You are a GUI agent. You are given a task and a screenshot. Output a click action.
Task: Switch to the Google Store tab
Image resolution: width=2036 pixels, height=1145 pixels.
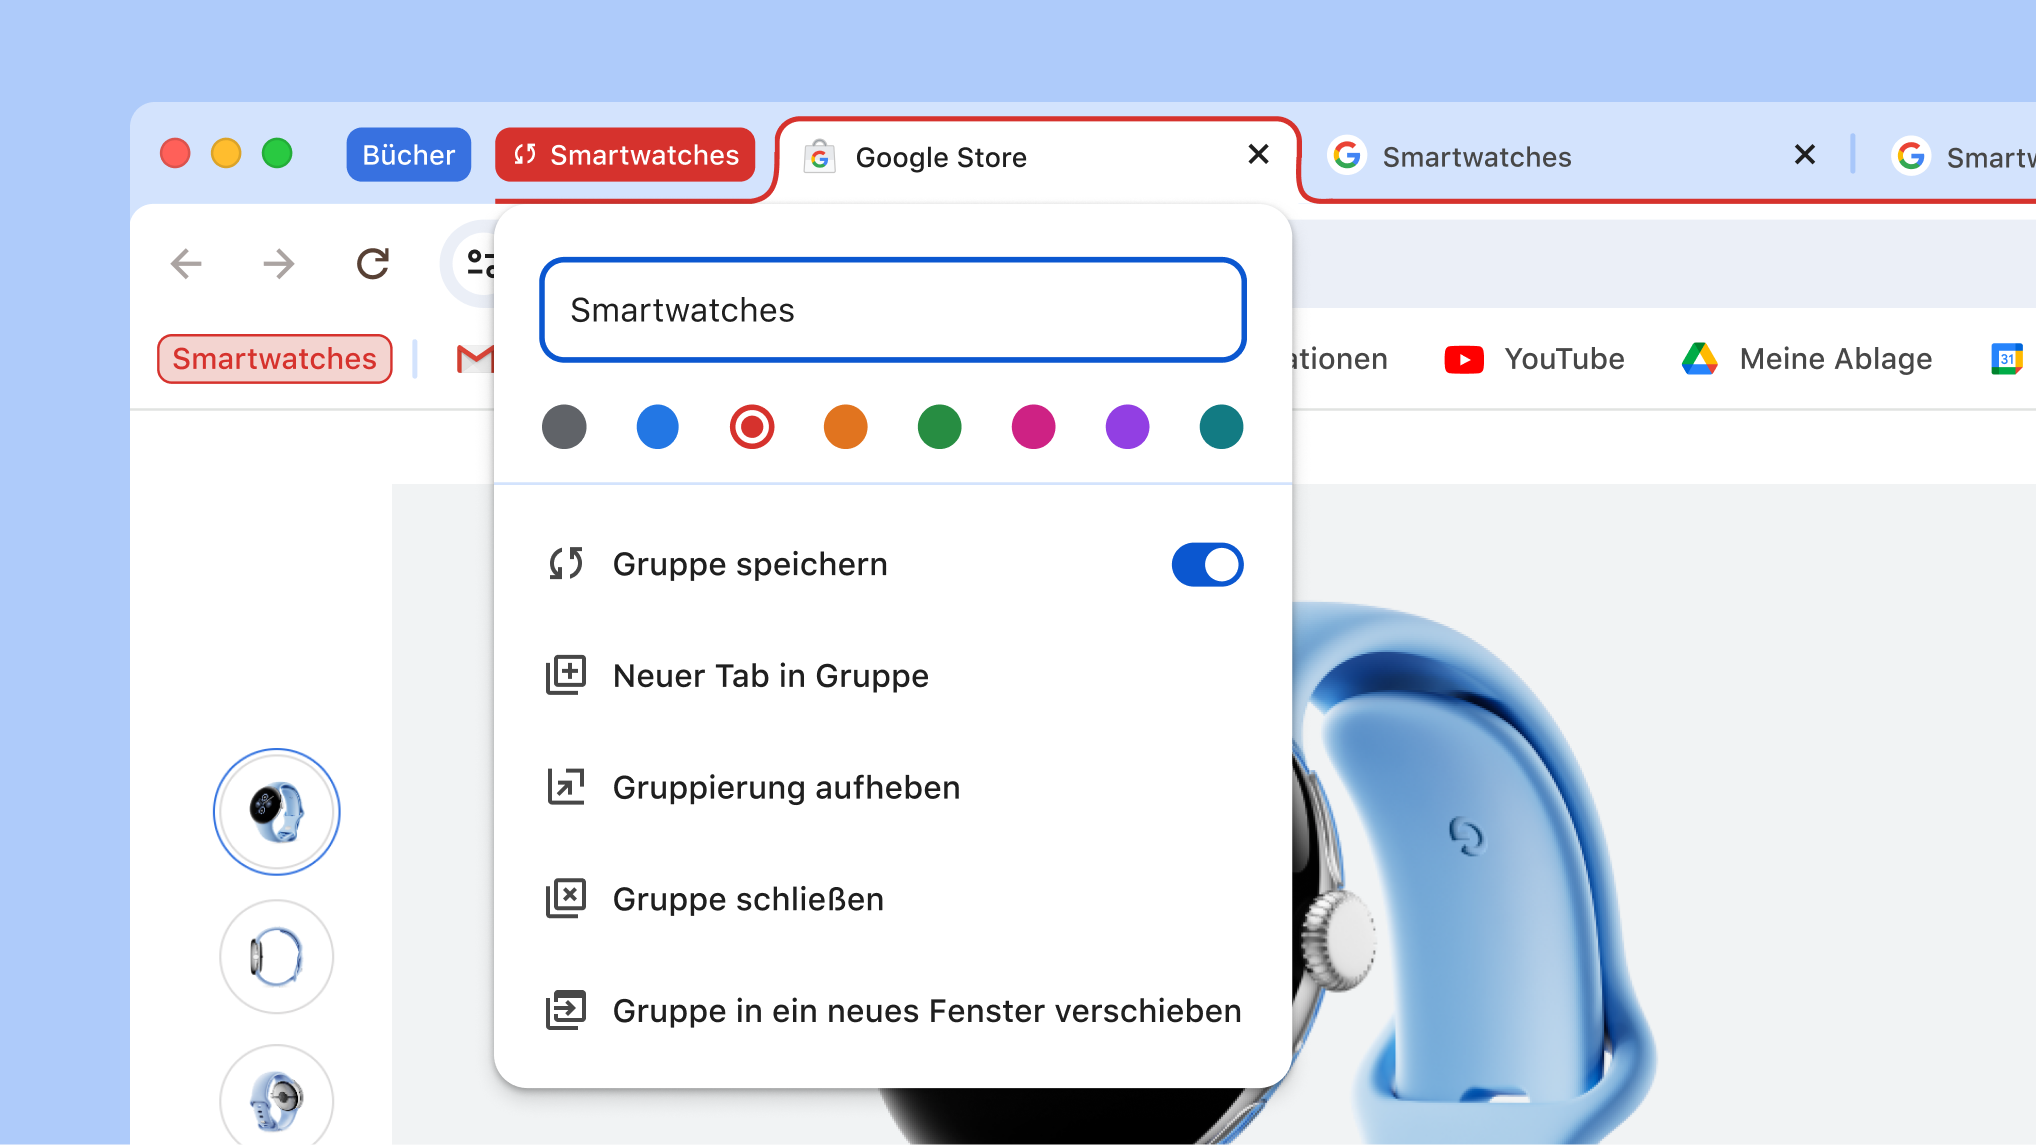click(x=940, y=157)
